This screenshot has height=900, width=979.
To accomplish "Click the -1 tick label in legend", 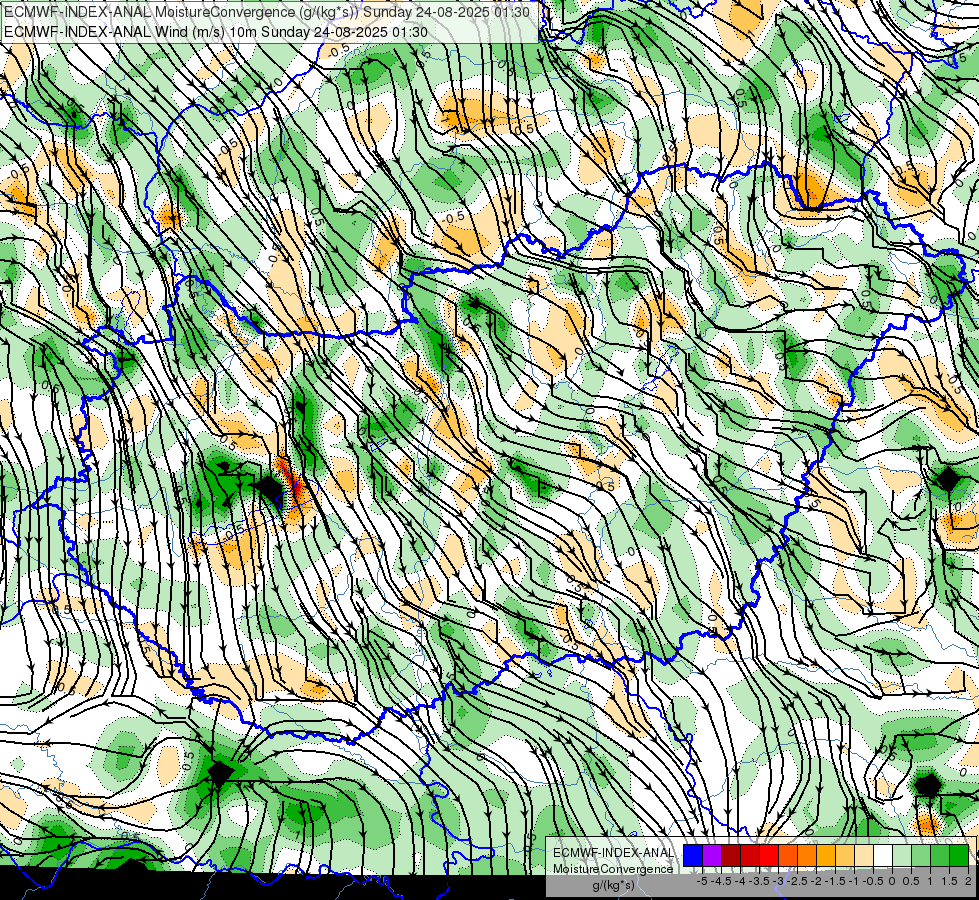I will pyautogui.click(x=854, y=881).
